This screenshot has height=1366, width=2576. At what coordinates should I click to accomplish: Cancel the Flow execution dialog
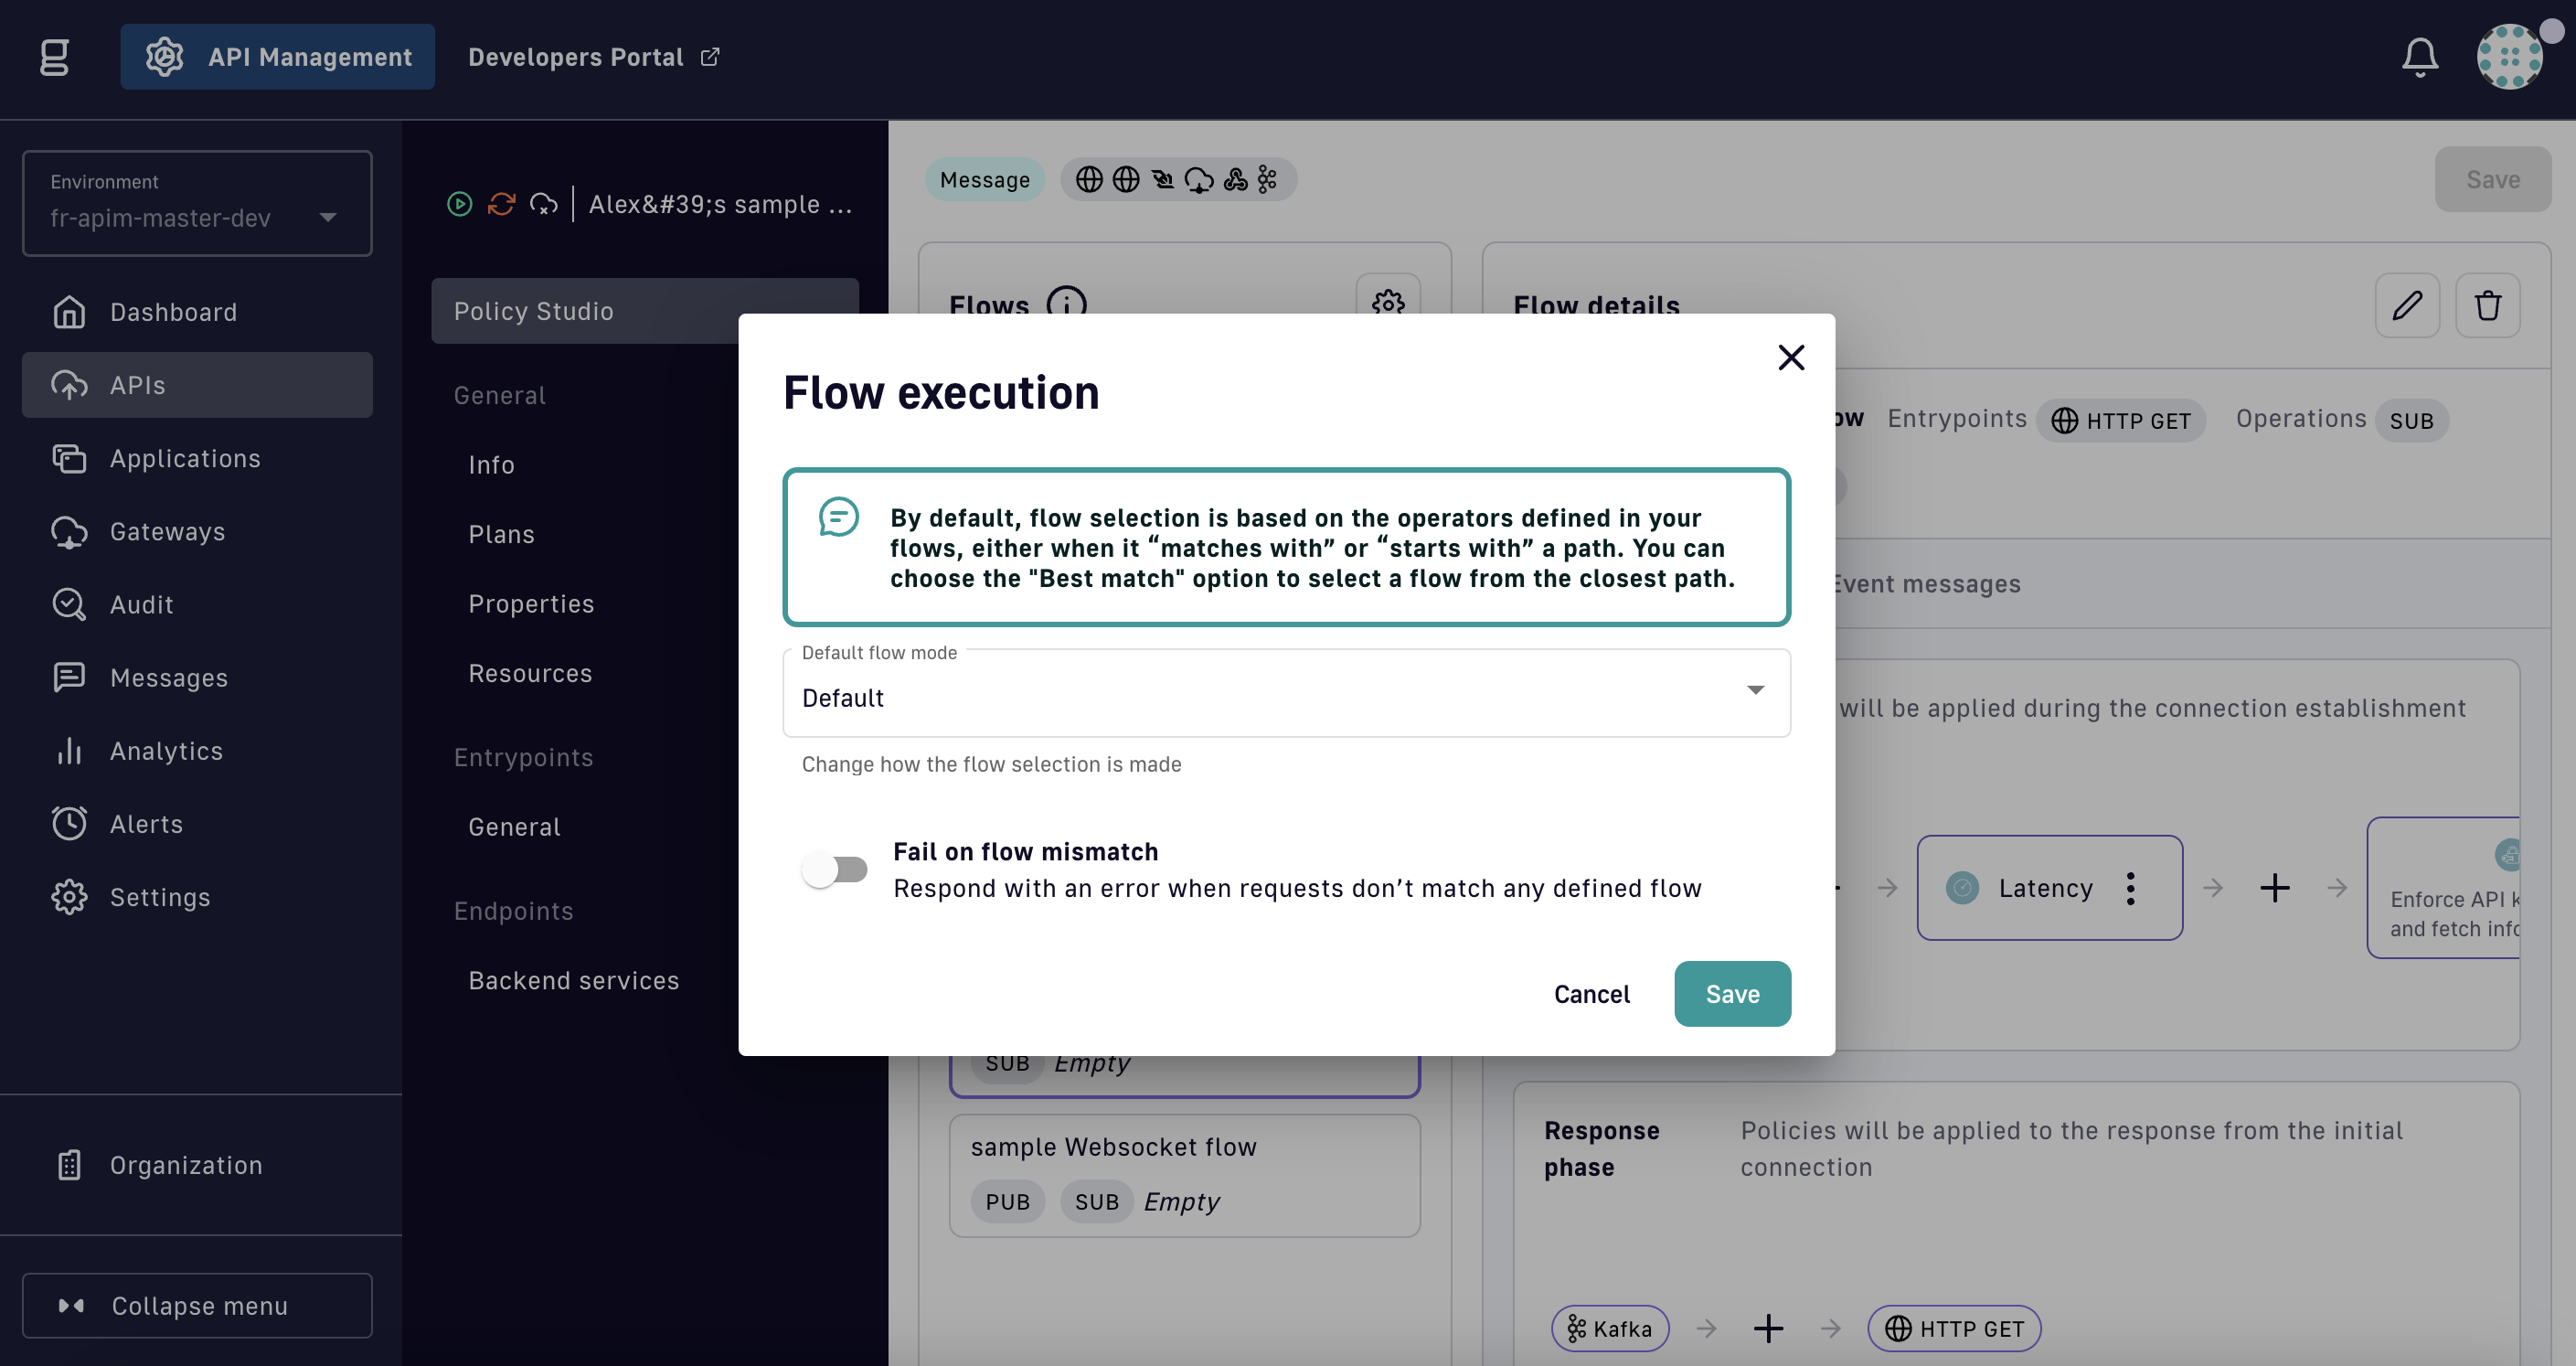tap(1591, 994)
